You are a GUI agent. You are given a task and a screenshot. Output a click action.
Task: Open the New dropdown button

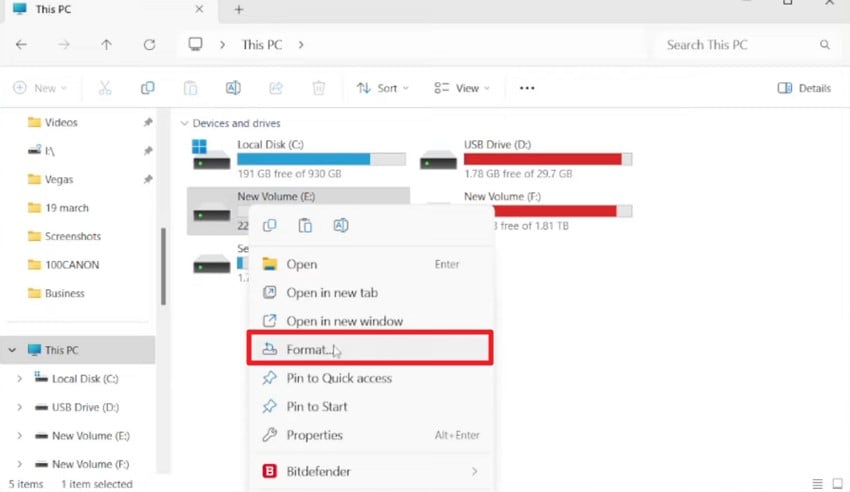(40, 88)
